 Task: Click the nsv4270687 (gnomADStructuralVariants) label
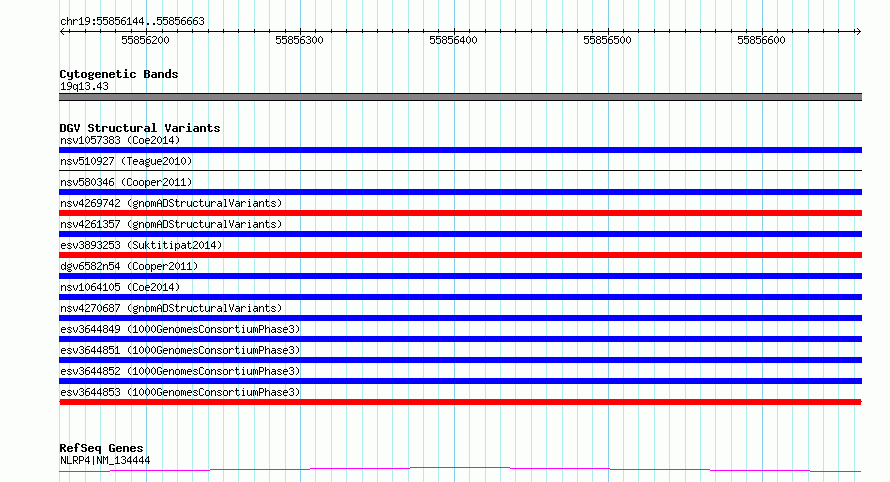pos(171,308)
